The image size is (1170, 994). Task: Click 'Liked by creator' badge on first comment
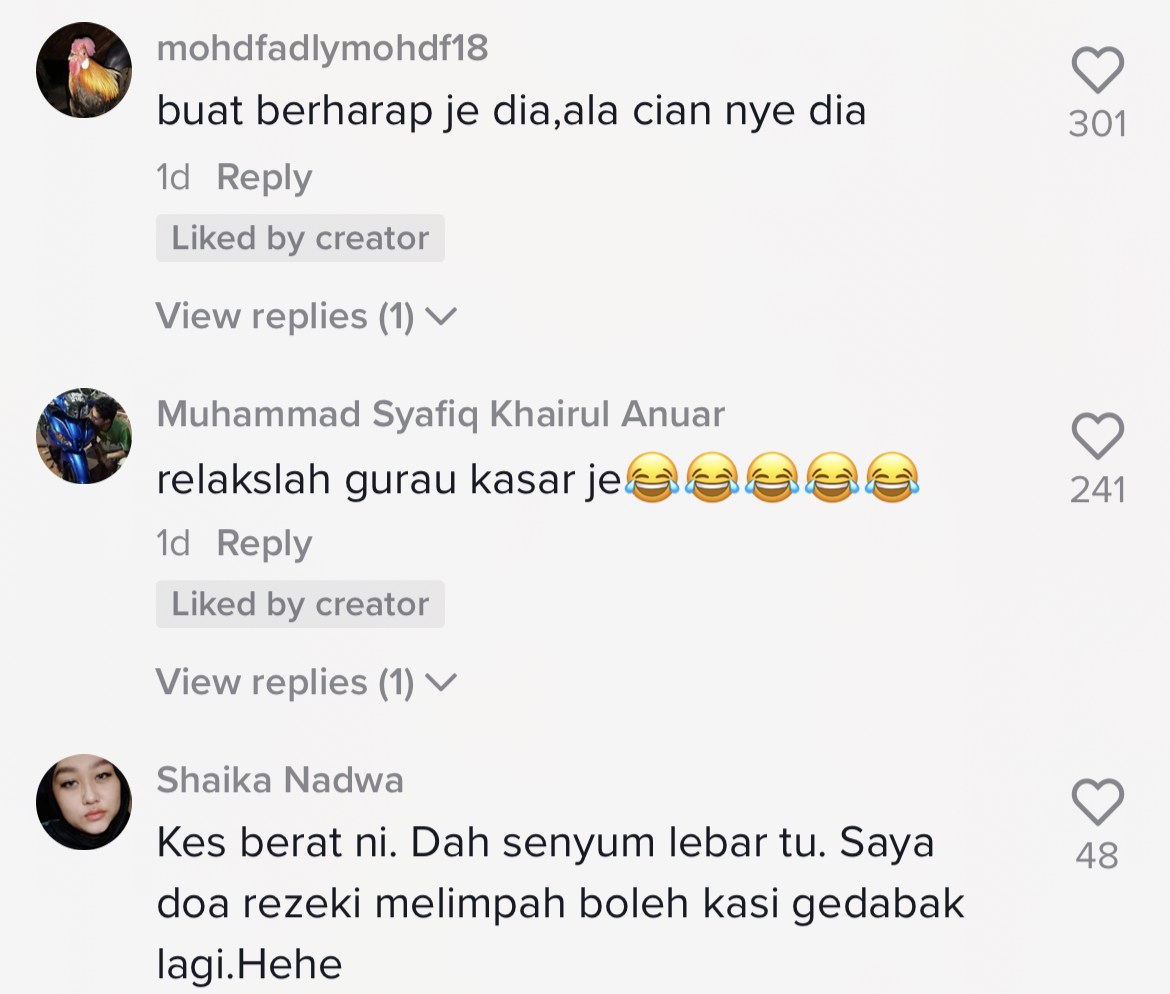tap(300, 239)
